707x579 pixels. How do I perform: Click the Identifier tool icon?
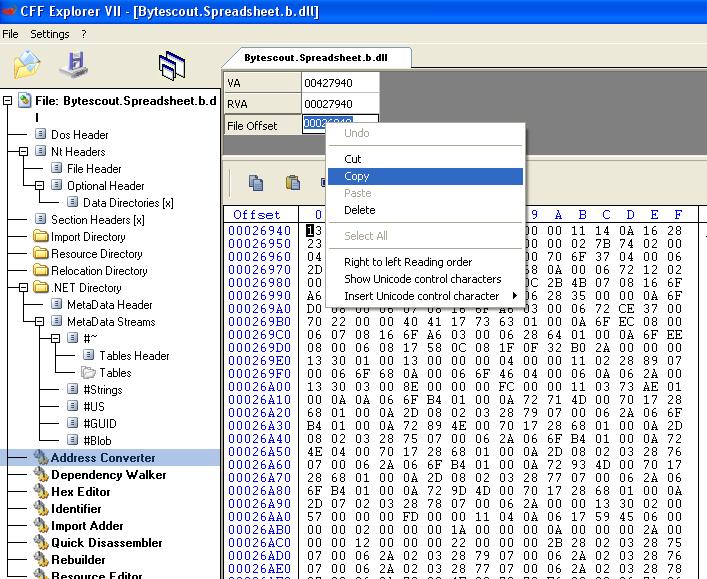41,508
